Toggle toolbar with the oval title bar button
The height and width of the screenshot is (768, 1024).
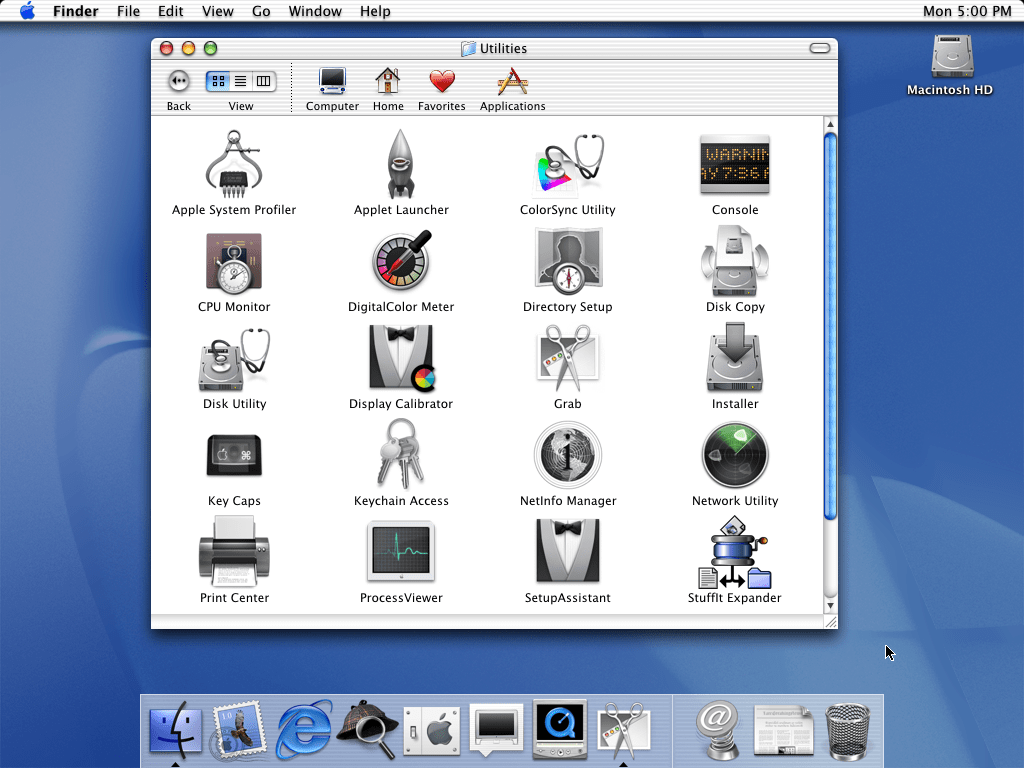(820, 48)
